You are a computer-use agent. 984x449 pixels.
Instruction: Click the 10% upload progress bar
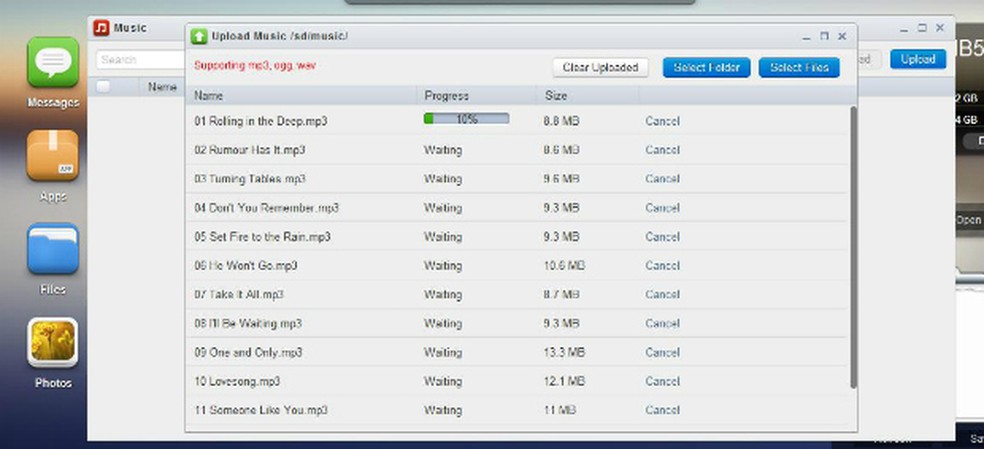(466, 118)
